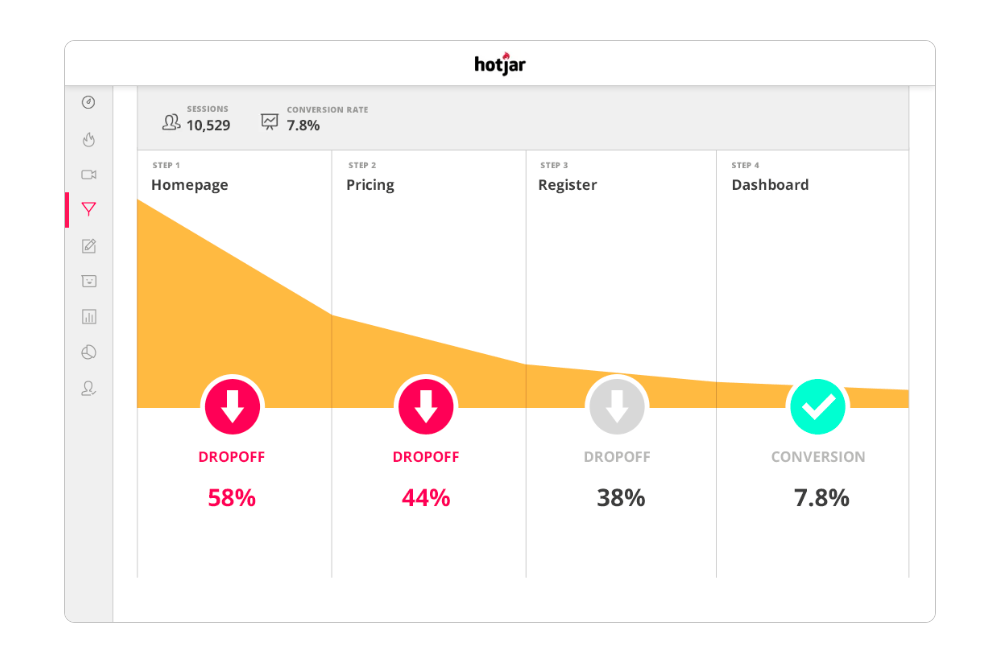Open Recordings via the video camera icon
This screenshot has height=666, width=1000.
click(89, 174)
